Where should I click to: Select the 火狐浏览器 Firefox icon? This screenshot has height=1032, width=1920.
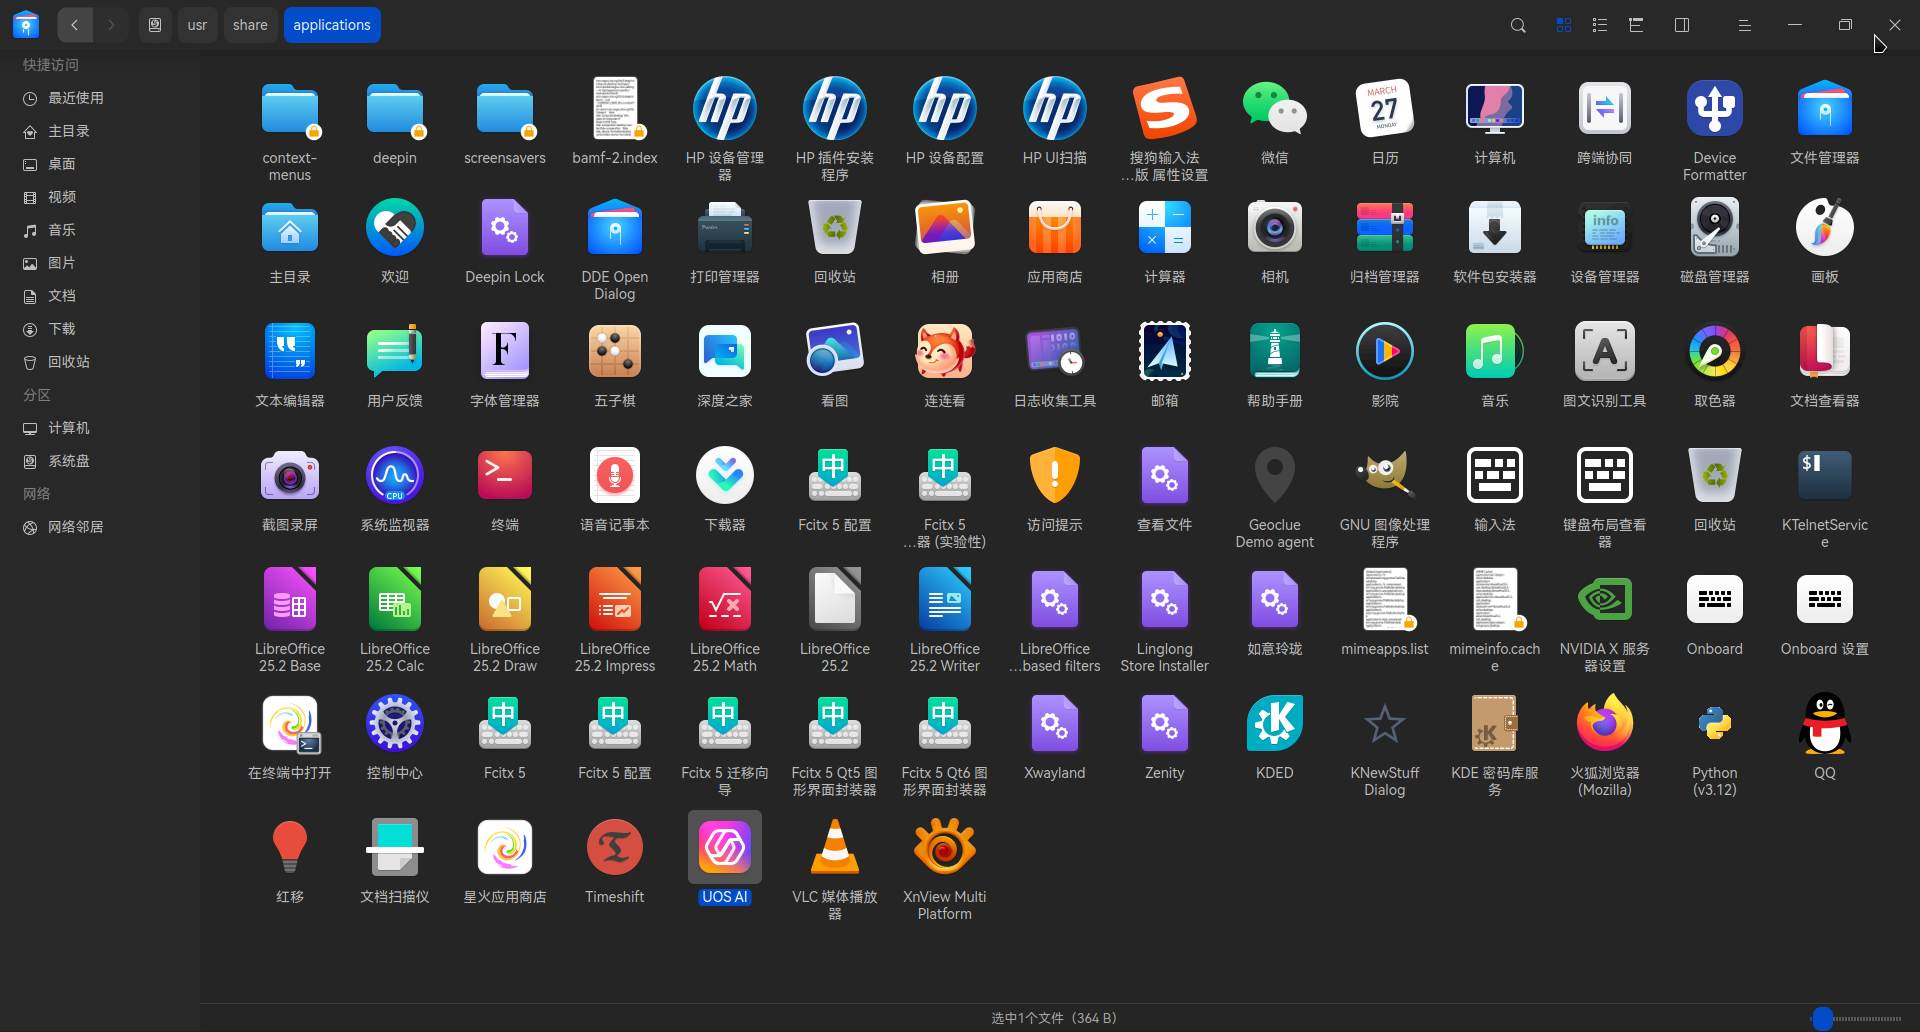coord(1604,723)
